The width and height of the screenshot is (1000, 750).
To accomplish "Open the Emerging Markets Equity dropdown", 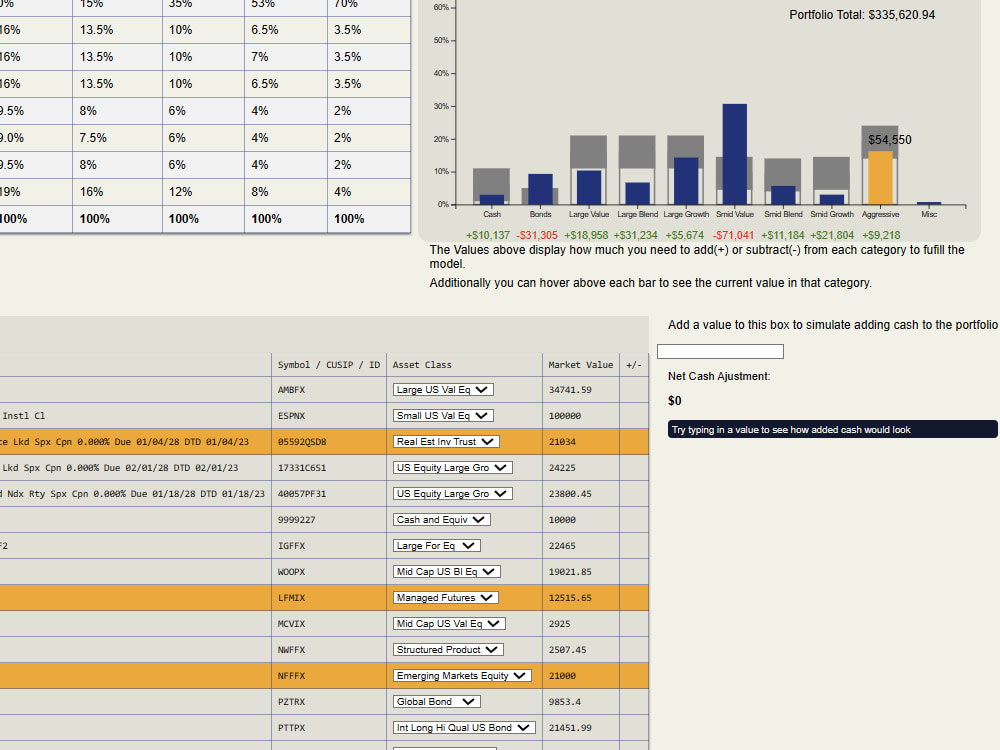I will coord(461,675).
